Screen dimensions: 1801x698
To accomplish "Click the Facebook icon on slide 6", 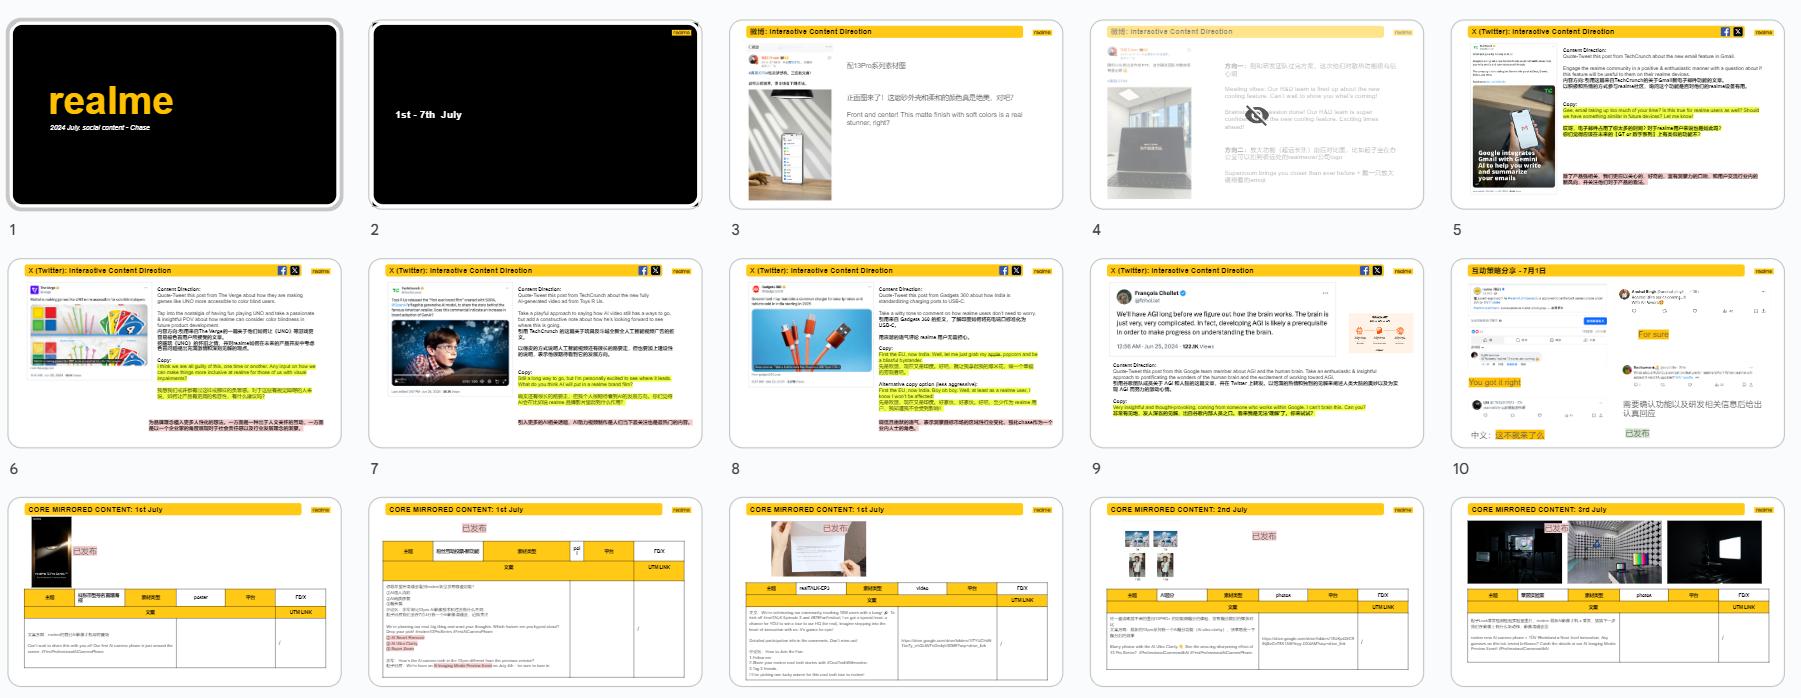I will point(283,271).
